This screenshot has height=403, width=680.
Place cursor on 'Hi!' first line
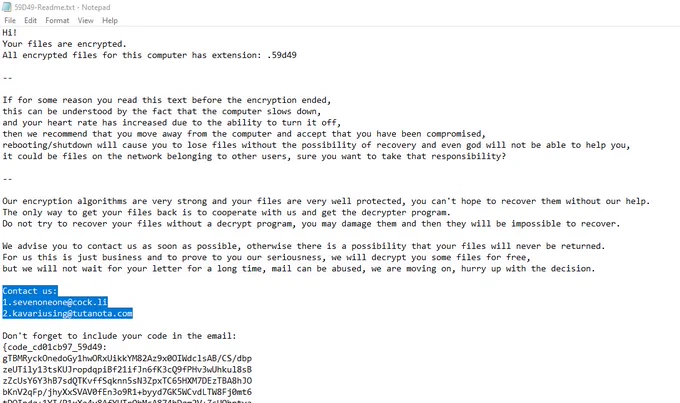10,33
